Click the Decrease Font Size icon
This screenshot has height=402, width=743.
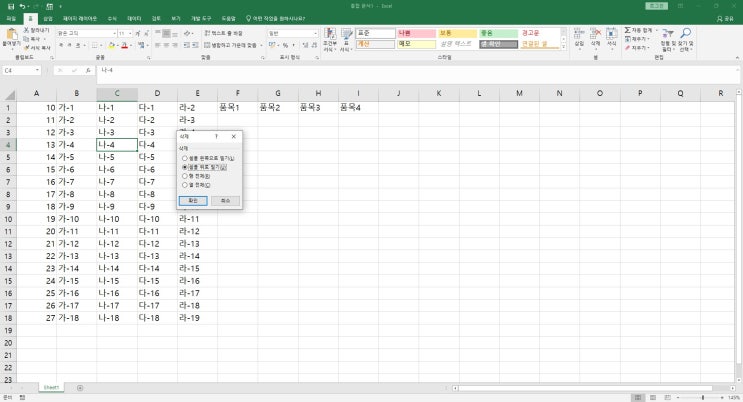[146, 33]
